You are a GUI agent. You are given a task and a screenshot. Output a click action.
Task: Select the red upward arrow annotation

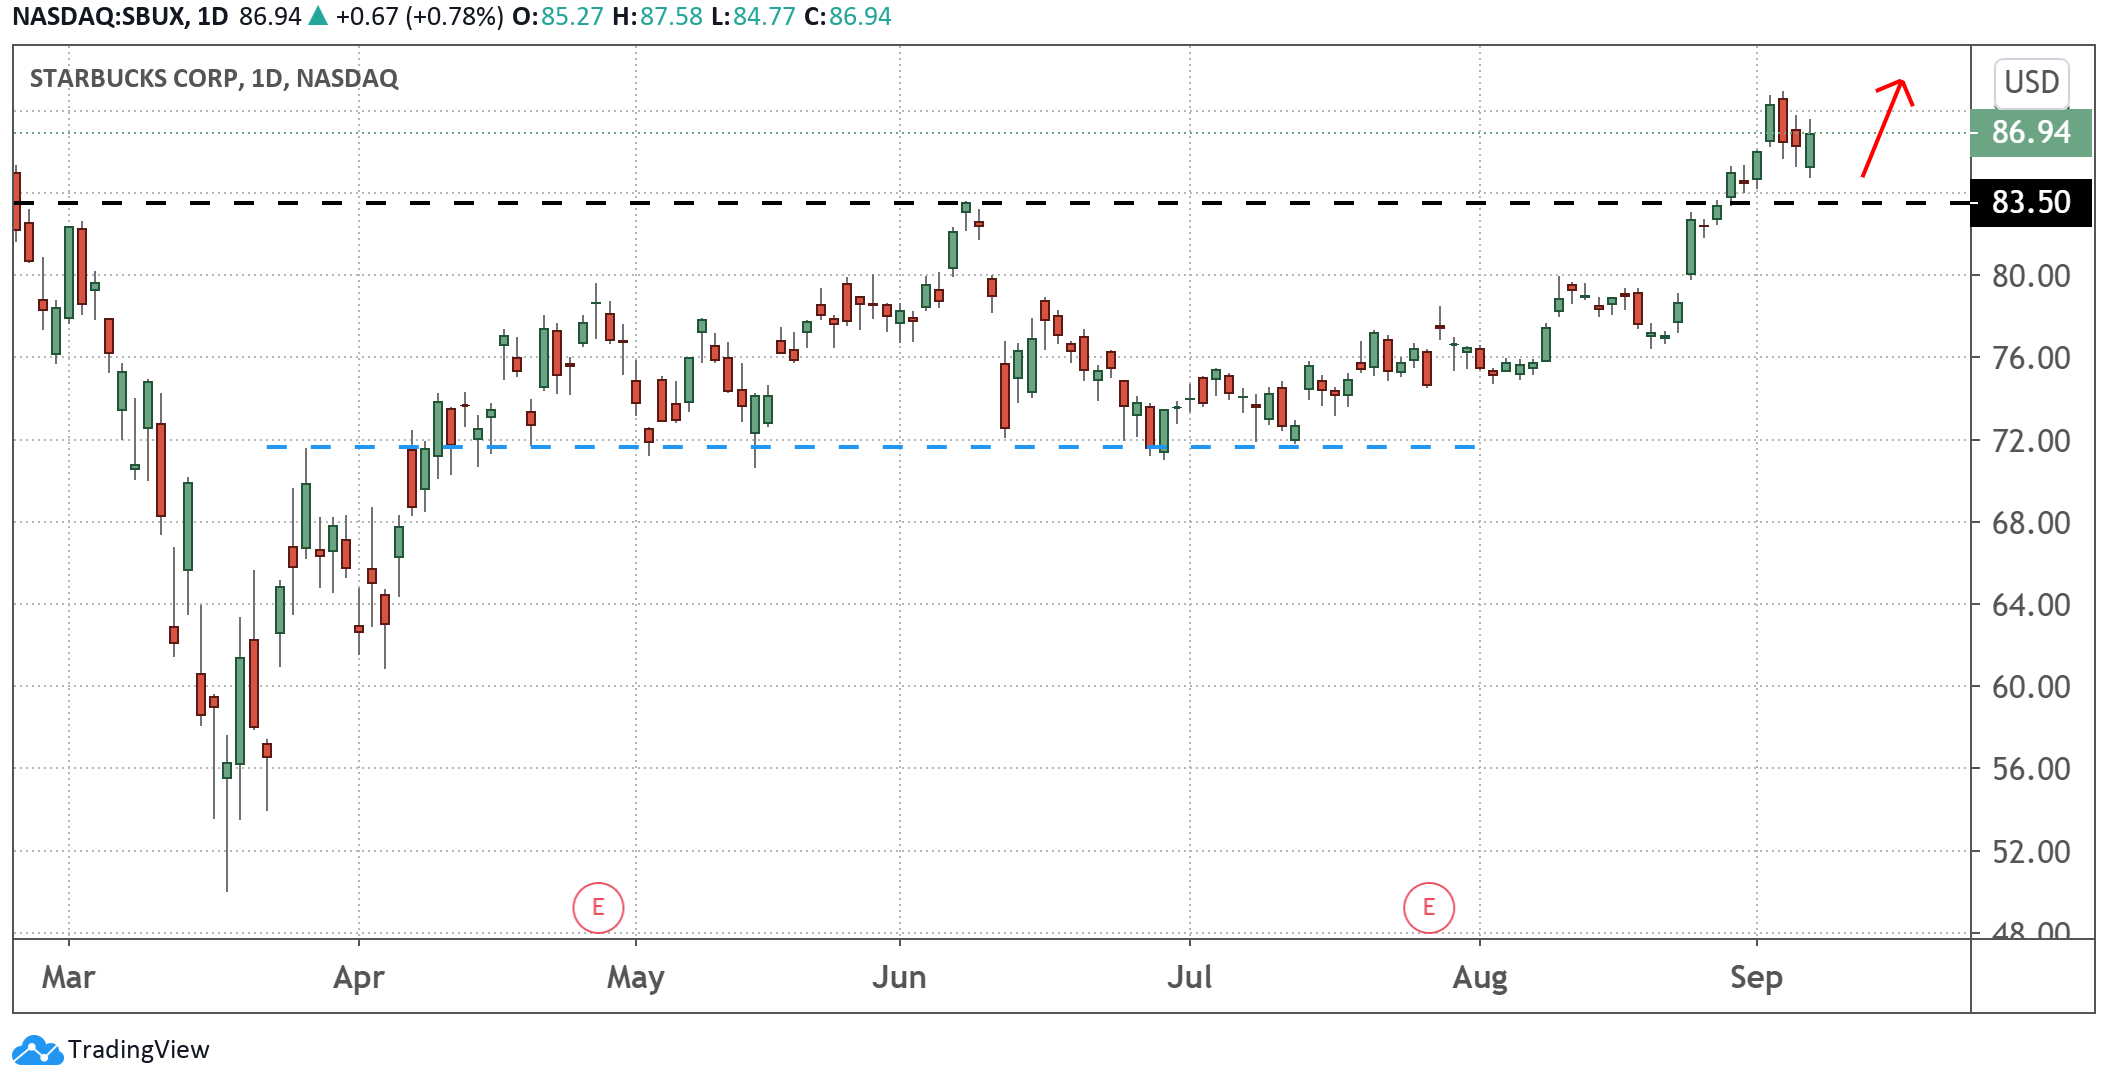pos(1886,127)
